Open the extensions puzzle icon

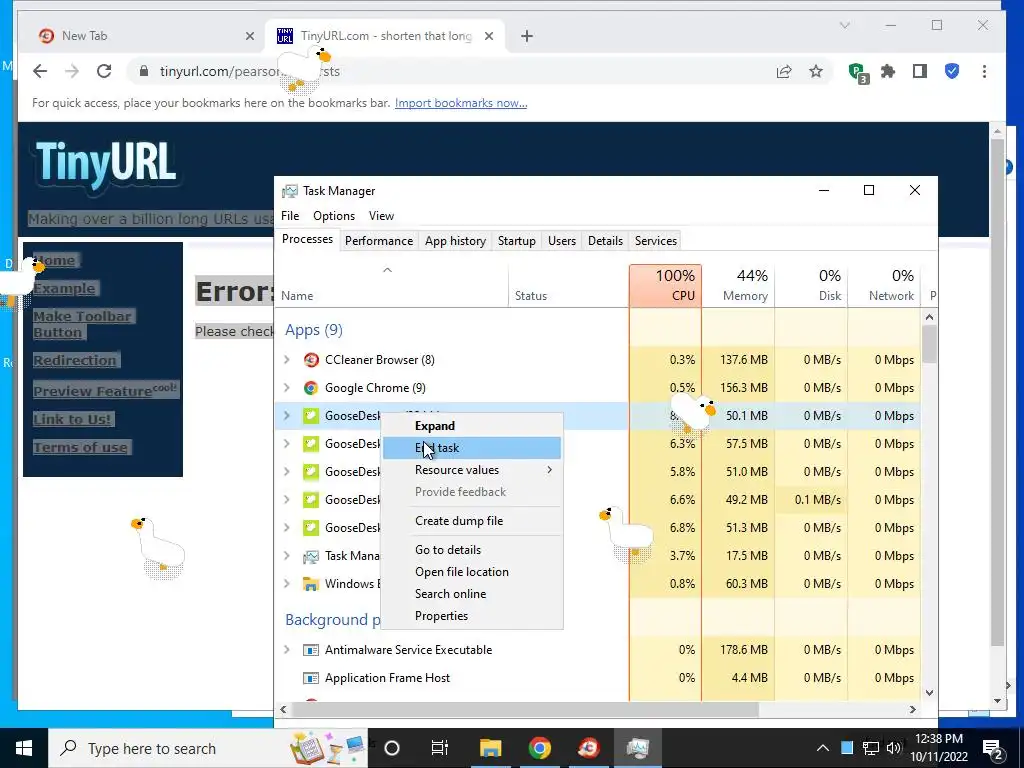[888, 71]
